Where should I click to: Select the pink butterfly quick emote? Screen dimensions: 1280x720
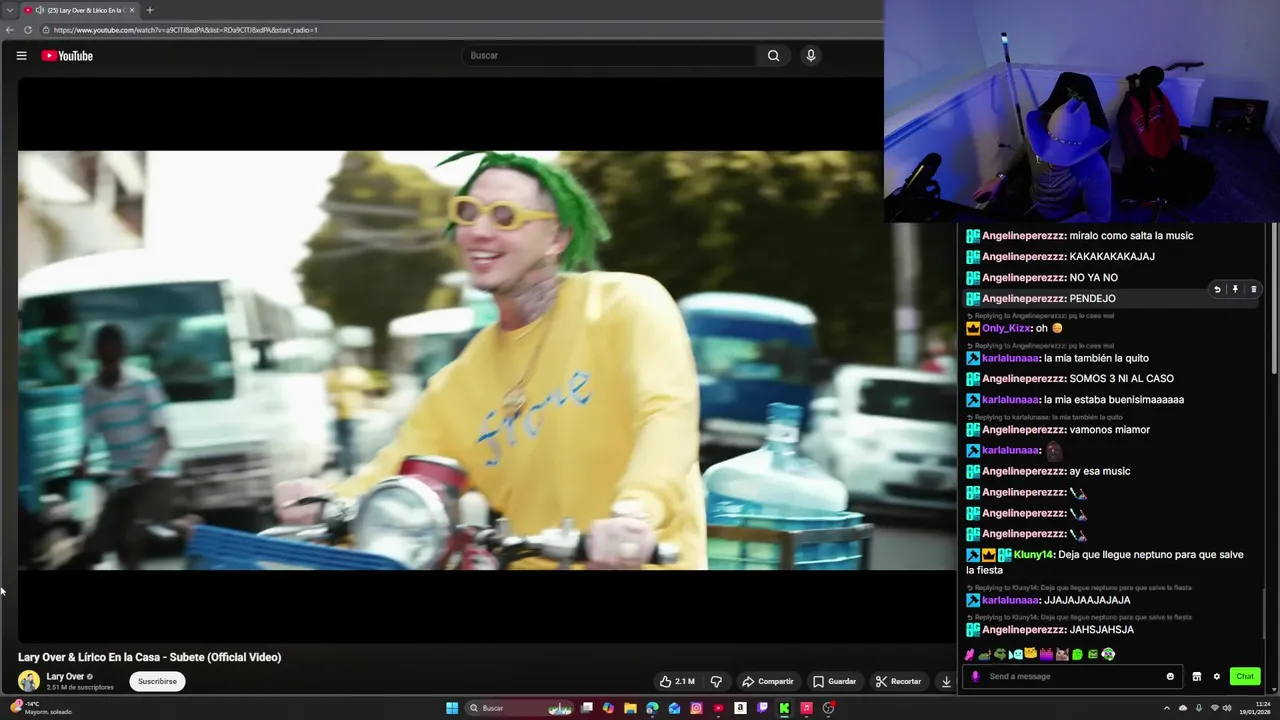[969, 654]
